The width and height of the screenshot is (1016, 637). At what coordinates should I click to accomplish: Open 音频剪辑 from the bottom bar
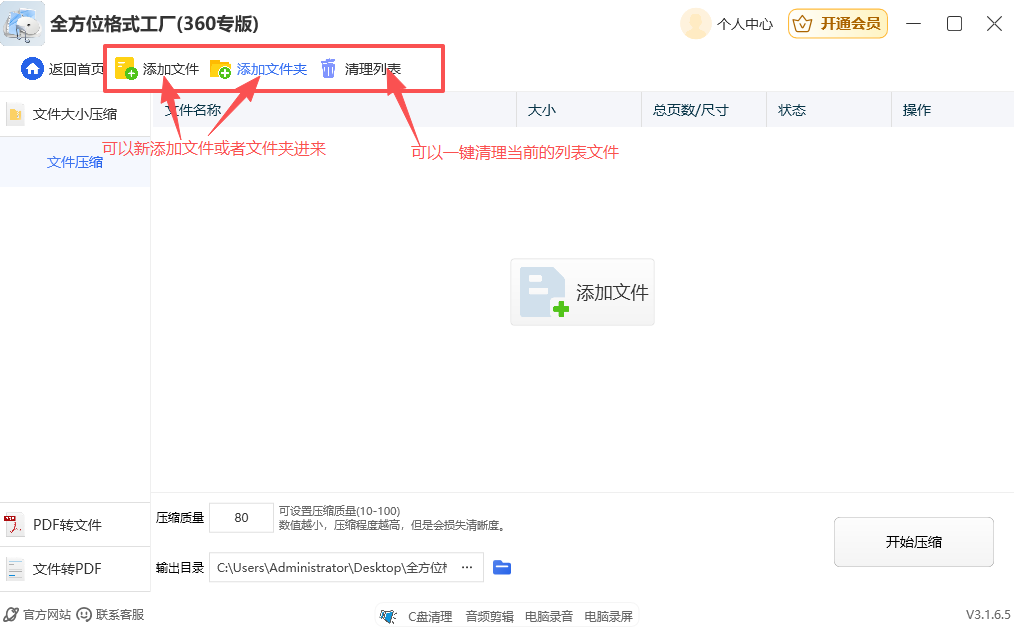point(489,616)
